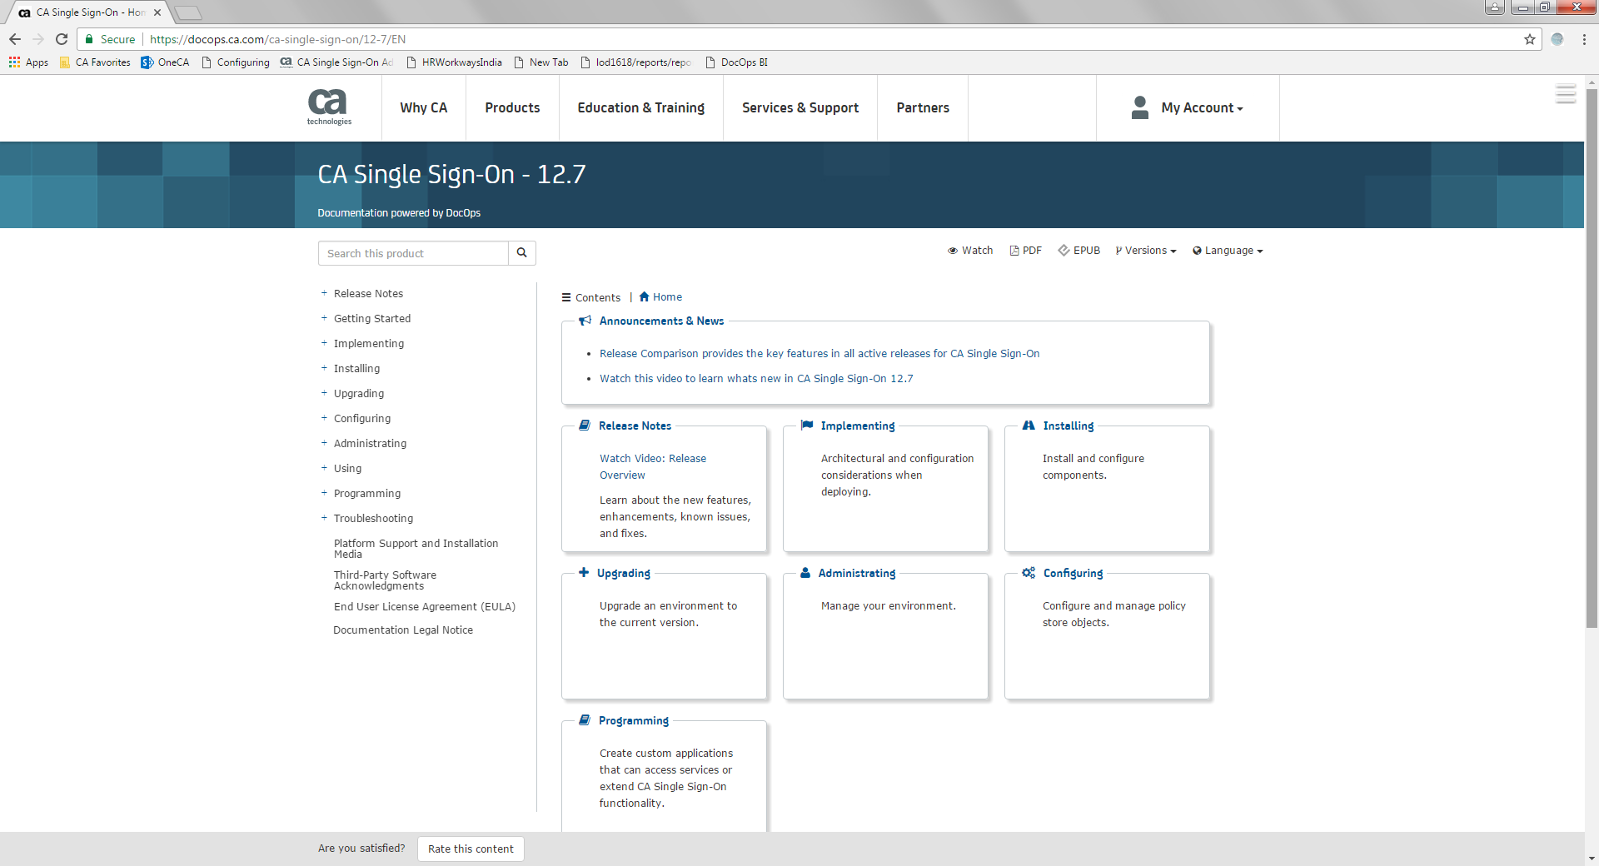The width and height of the screenshot is (1599, 866).
Task: Open Watch Video: Release Overview link
Action: coord(653,467)
